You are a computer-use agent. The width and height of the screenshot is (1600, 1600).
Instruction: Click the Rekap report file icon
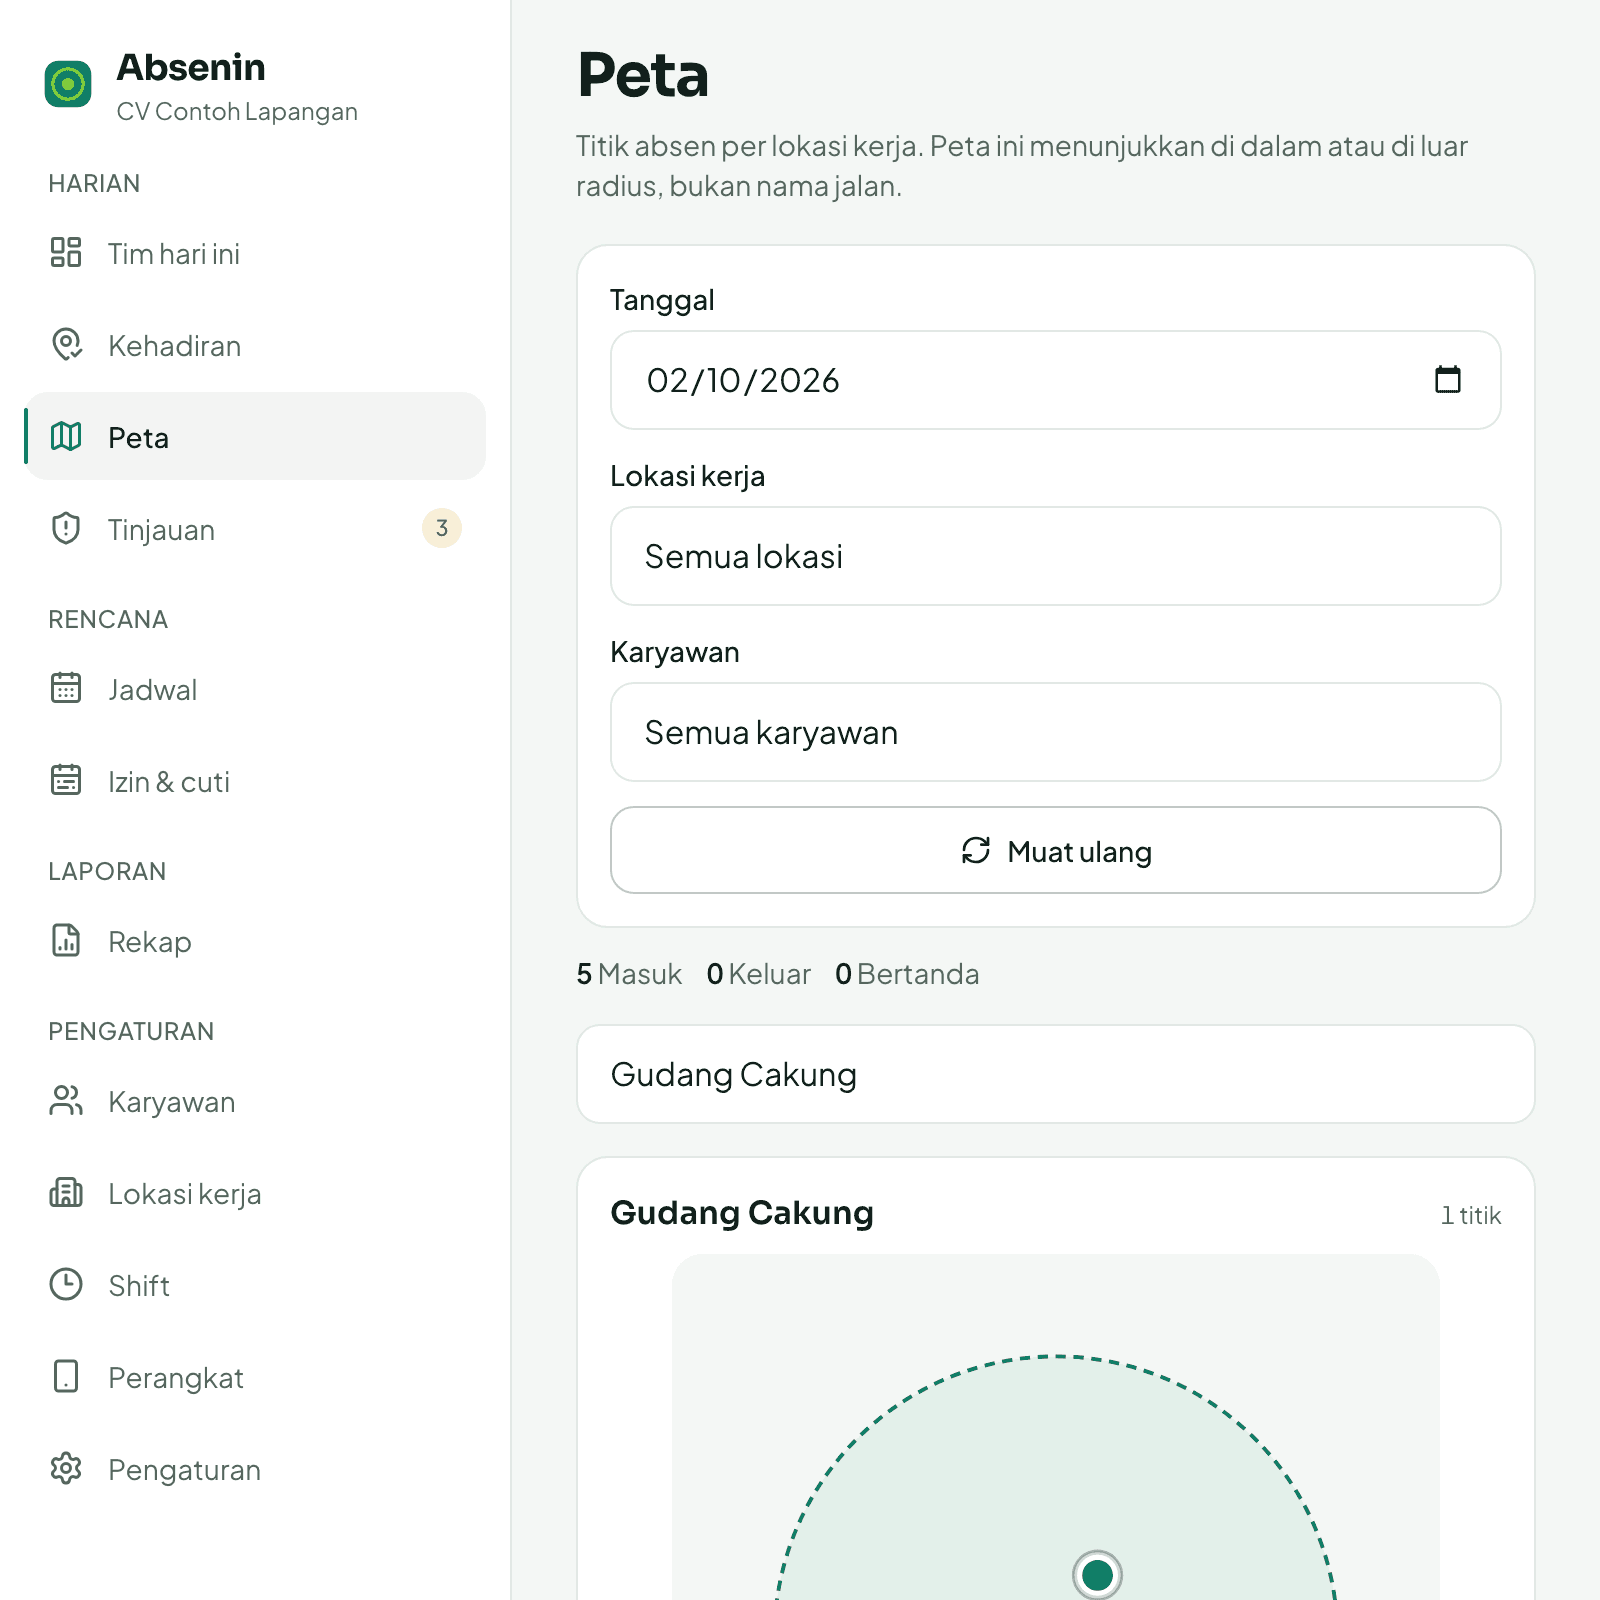click(66, 940)
